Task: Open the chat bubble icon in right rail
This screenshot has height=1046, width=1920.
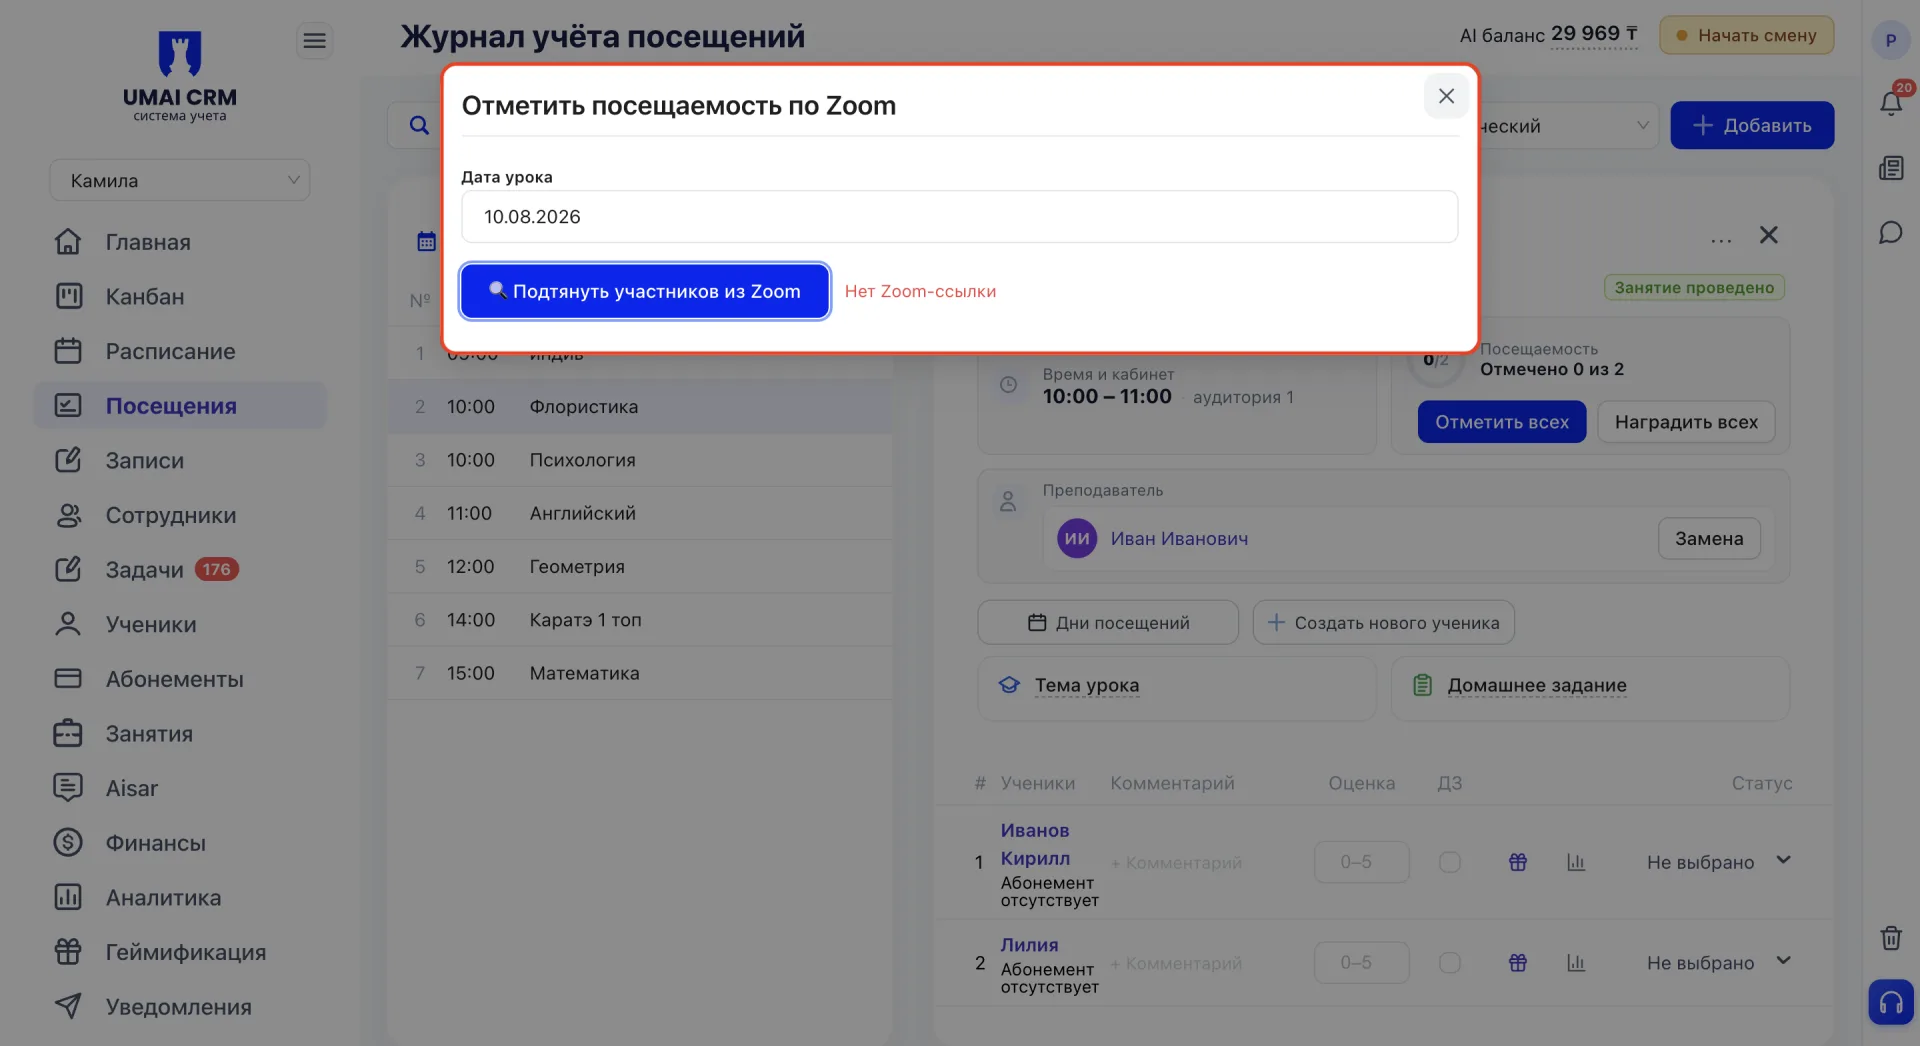Action: (x=1891, y=233)
